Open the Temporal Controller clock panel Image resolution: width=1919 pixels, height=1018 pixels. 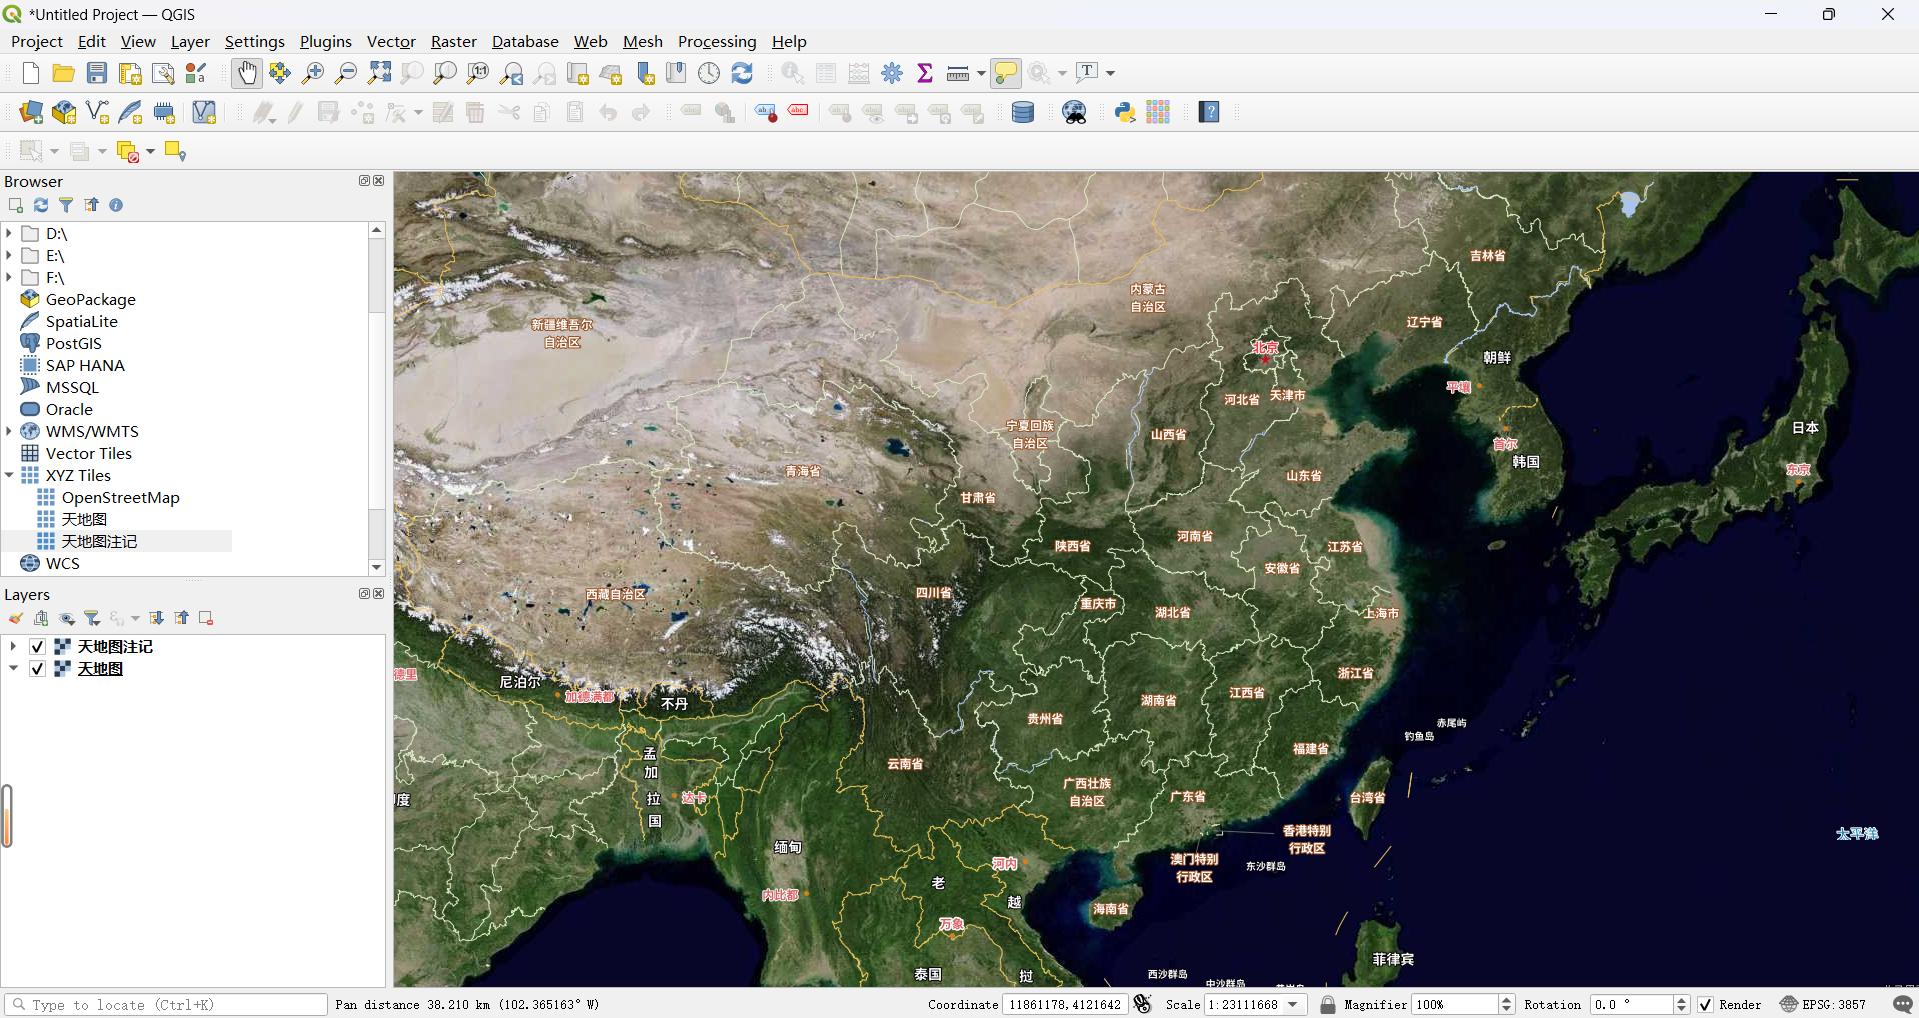pyautogui.click(x=709, y=73)
